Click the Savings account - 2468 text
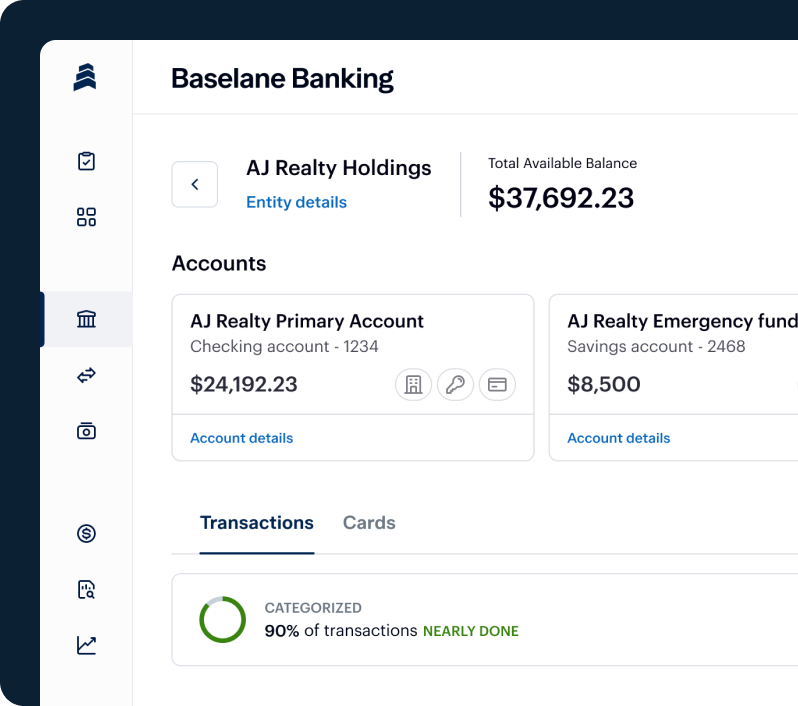This screenshot has width=798, height=706. (657, 346)
